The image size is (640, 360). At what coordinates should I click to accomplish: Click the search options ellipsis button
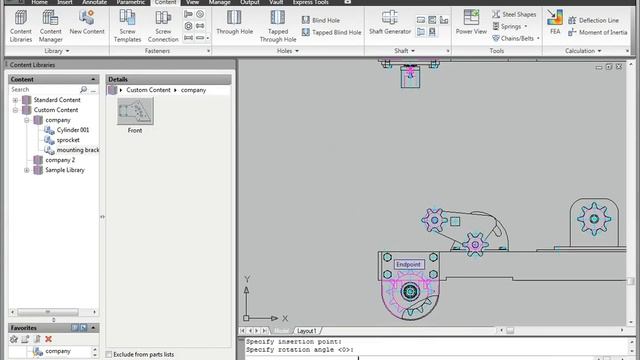(x=93, y=90)
